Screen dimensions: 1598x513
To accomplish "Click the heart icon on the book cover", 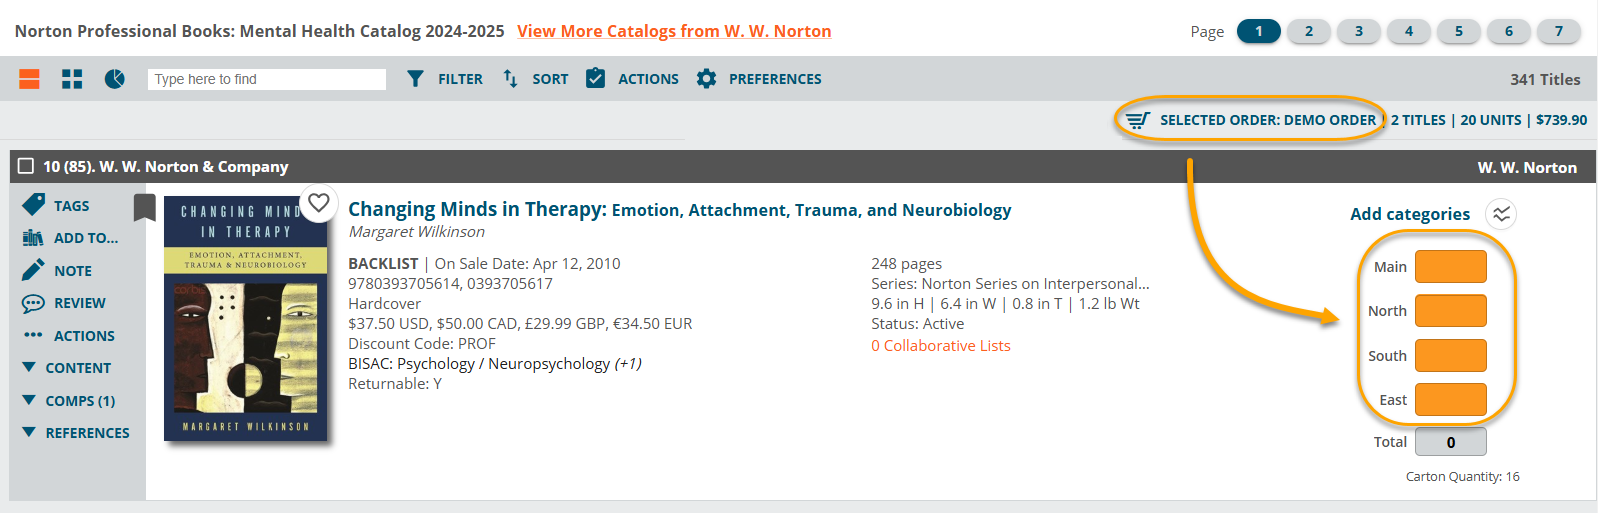I will pos(319,203).
